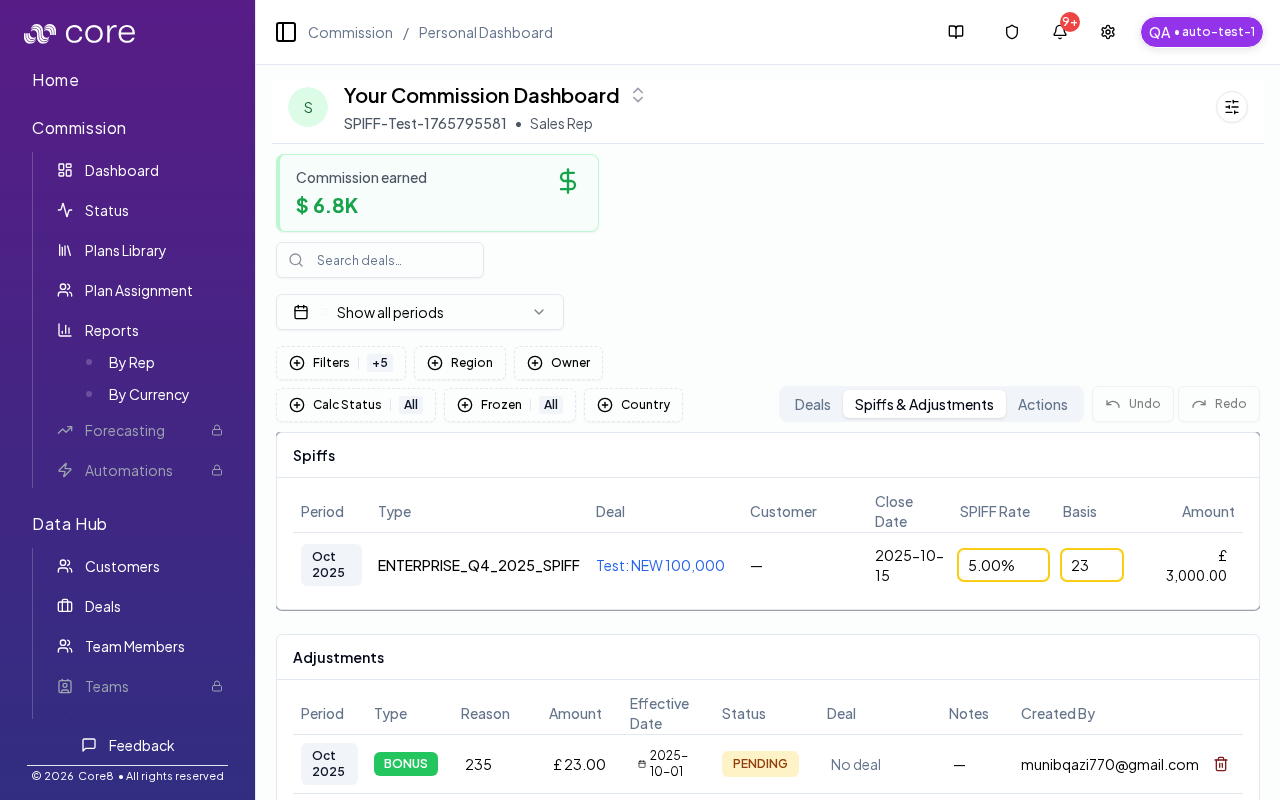Open the Show all periods dropdown
This screenshot has width=1280, height=800.
pyautogui.click(x=420, y=312)
